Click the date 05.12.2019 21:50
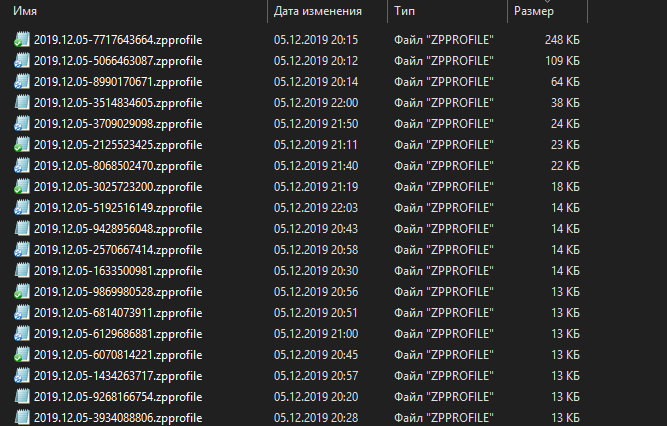The height and width of the screenshot is (426, 667). 316,123
